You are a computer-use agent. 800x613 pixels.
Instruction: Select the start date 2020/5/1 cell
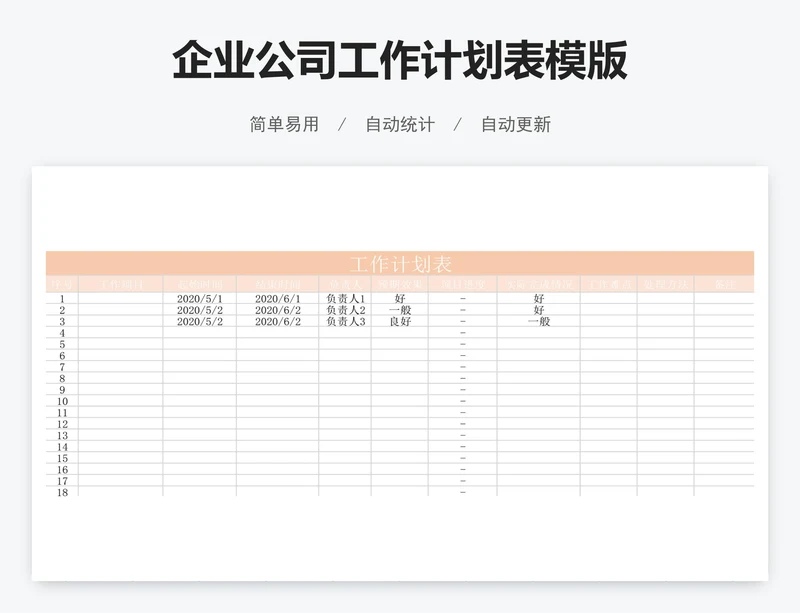tap(200, 299)
